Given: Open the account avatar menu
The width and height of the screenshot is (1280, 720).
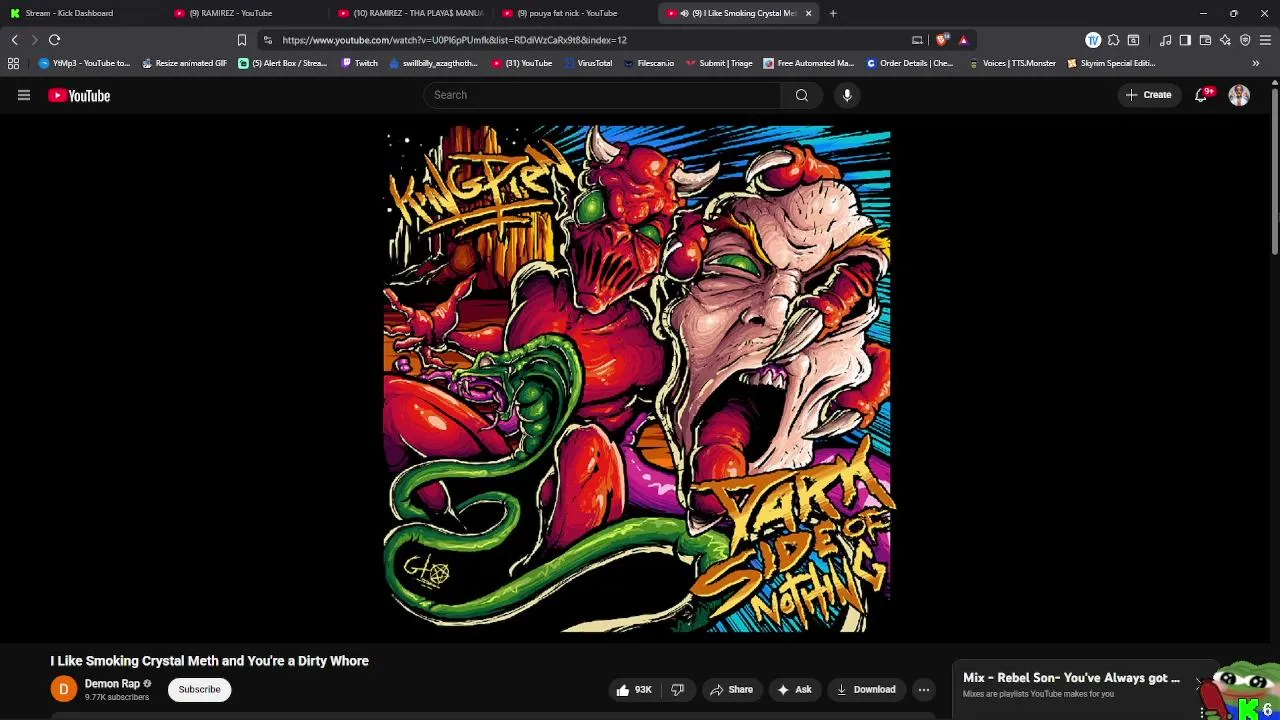Looking at the screenshot, I should pyautogui.click(x=1239, y=95).
